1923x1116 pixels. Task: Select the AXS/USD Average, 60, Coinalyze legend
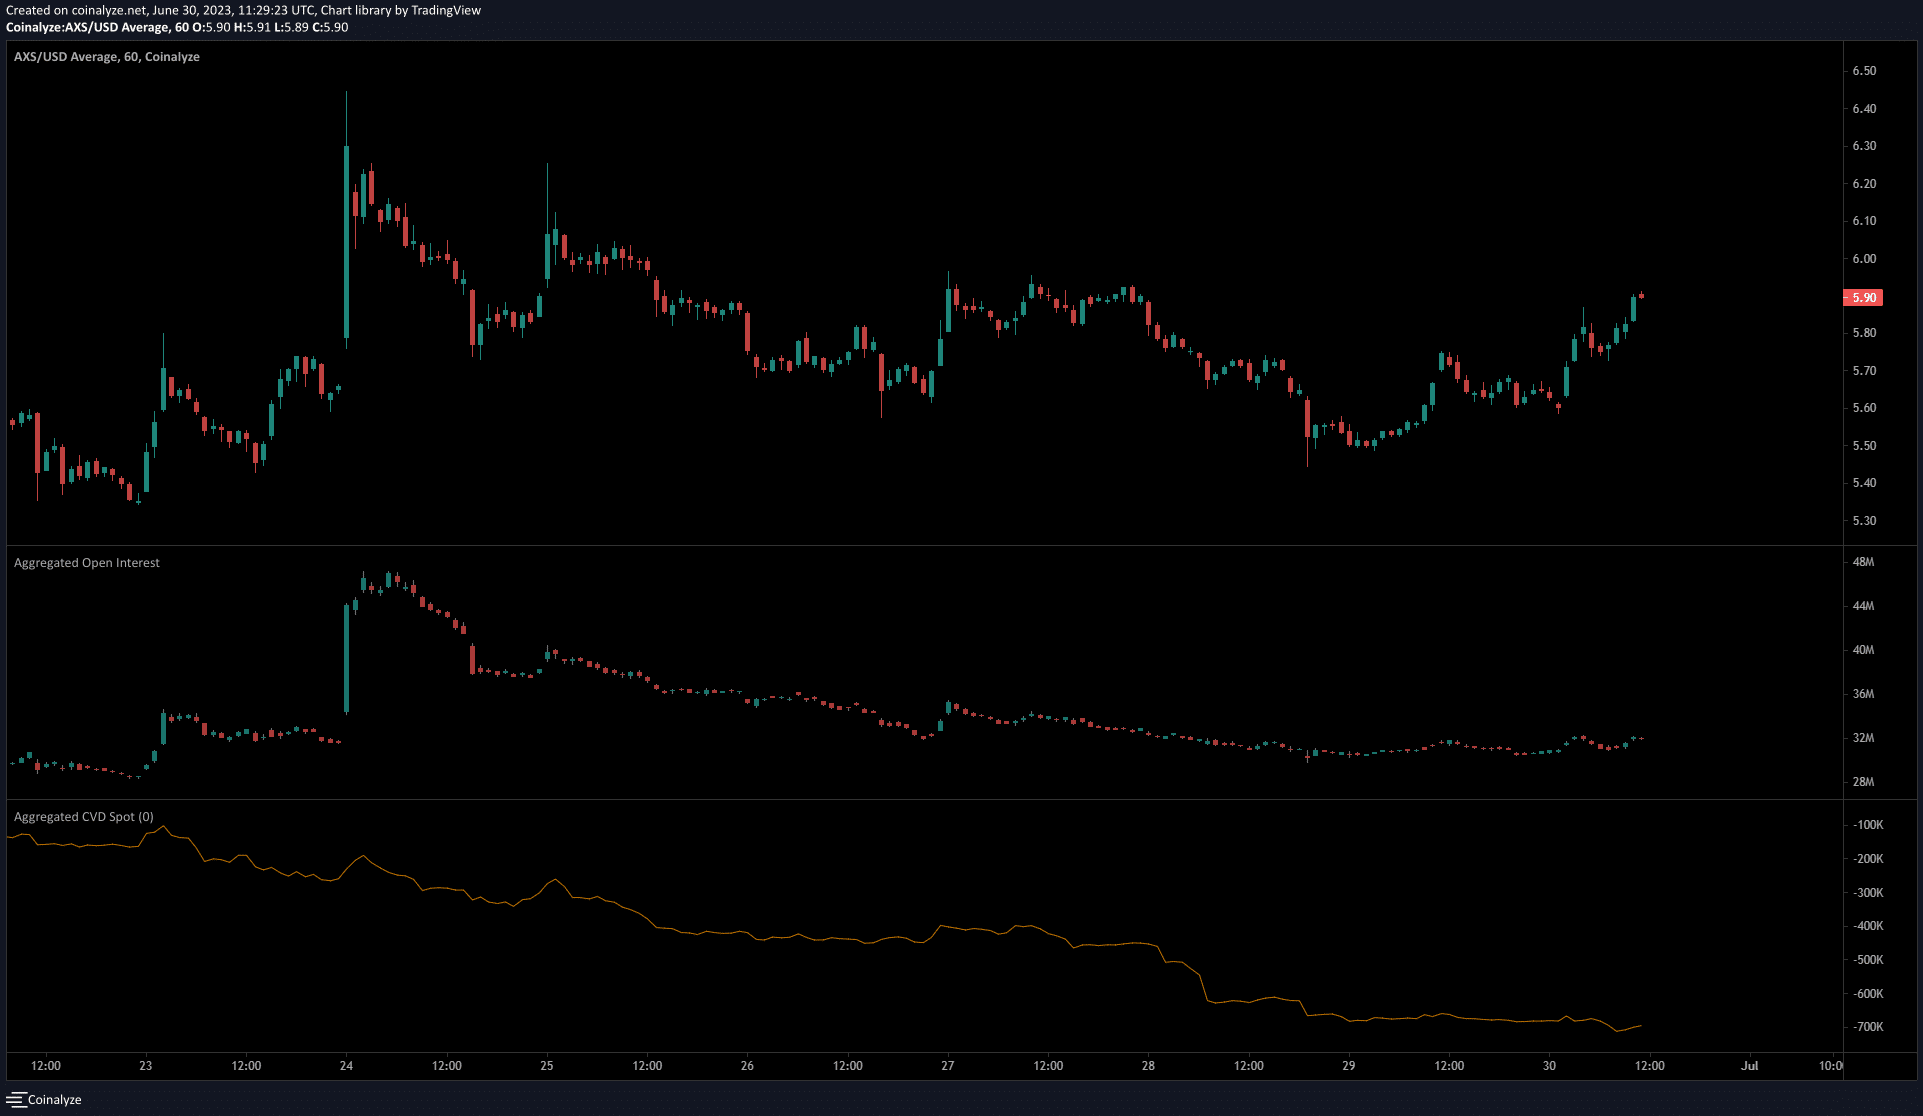pyautogui.click(x=107, y=57)
